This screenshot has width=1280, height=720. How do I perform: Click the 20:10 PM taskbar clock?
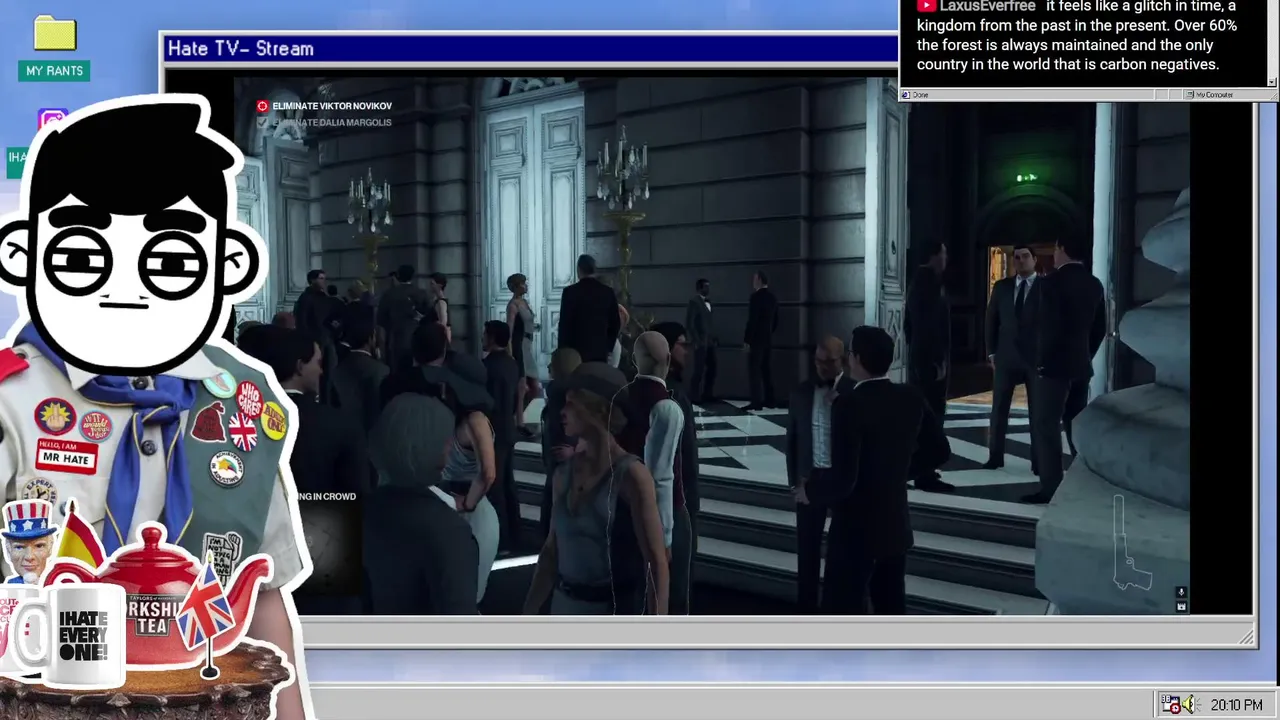coord(1236,705)
